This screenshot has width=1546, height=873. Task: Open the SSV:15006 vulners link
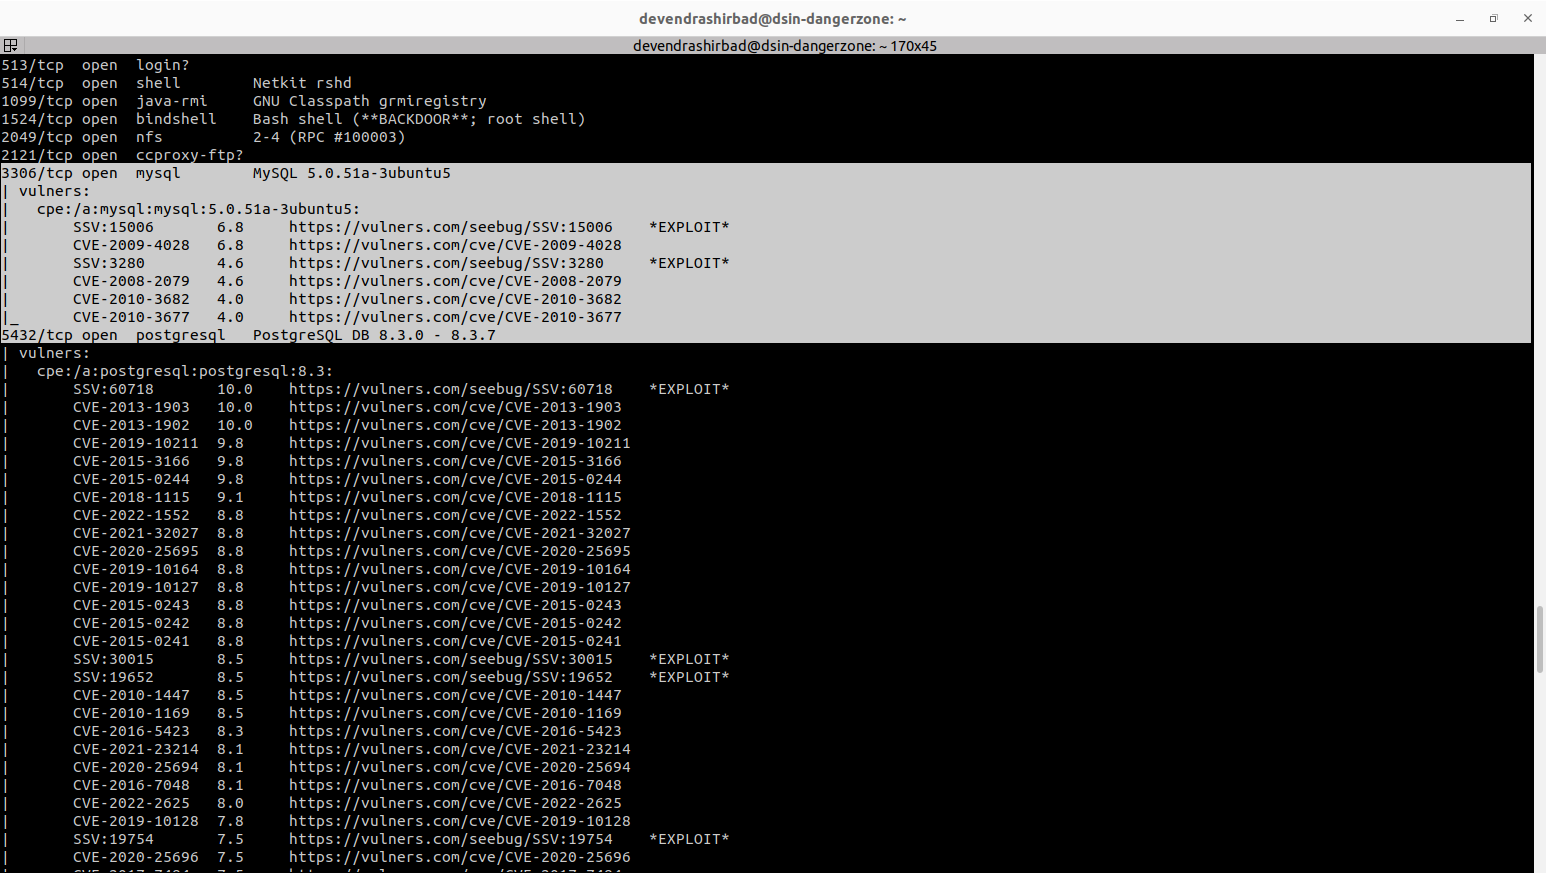451,227
